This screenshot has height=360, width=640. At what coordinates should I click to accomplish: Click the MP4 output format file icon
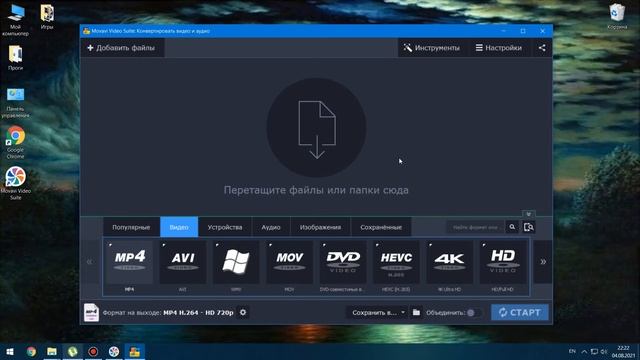coord(91,313)
